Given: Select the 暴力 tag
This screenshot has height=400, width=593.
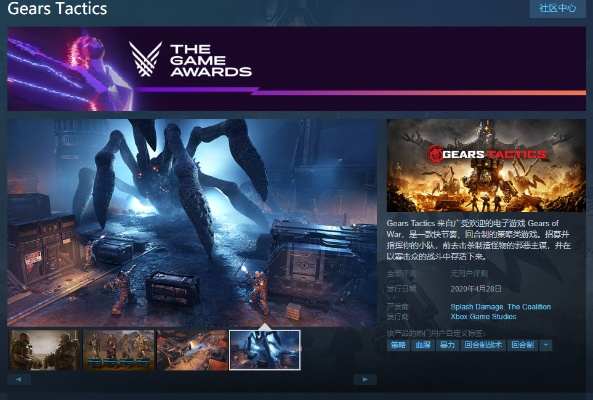Looking at the screenshot, I should 447,345.
